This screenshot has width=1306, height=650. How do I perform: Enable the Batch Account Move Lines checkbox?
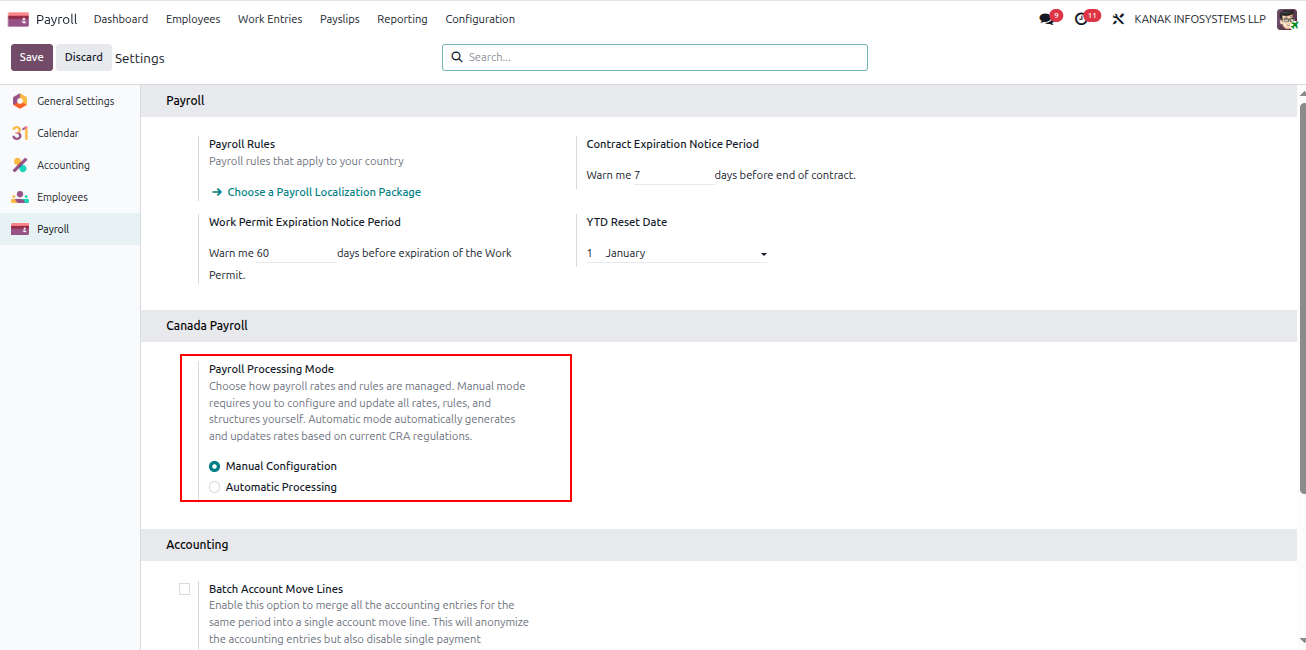[184, 589]
